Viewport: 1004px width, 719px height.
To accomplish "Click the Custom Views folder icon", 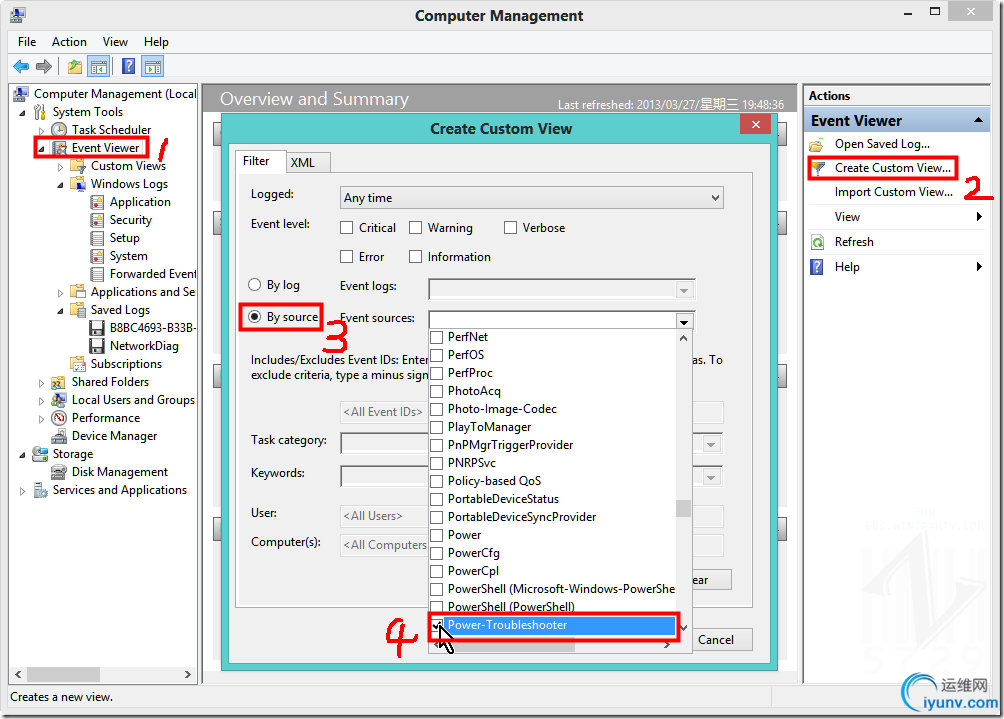I will [77, 166].
